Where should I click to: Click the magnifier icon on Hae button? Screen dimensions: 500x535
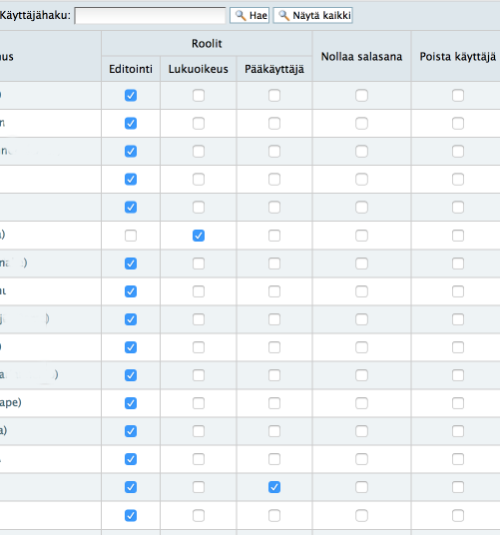[x=241, y=15]
